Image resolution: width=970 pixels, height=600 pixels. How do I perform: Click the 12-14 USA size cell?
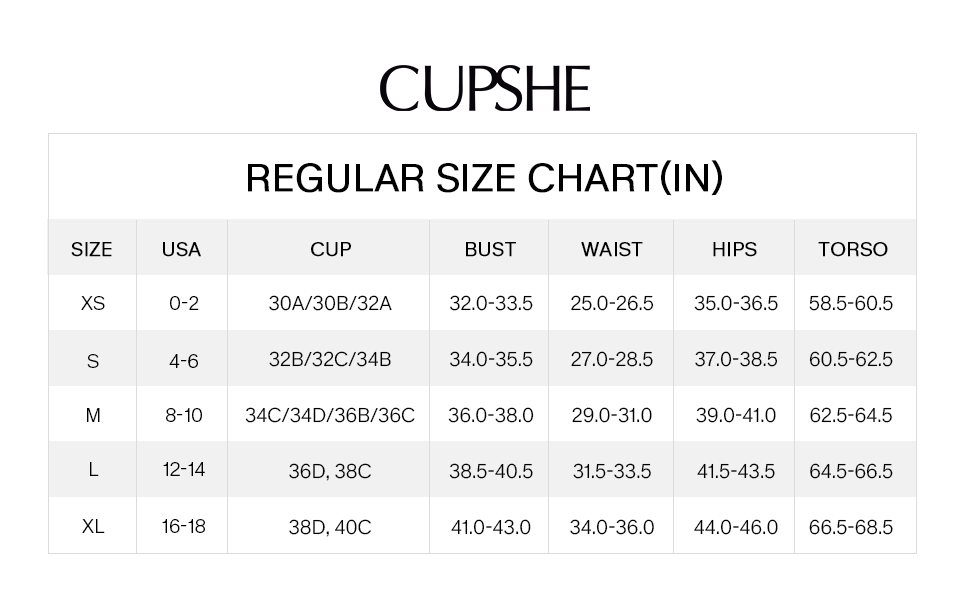[184, 469]
